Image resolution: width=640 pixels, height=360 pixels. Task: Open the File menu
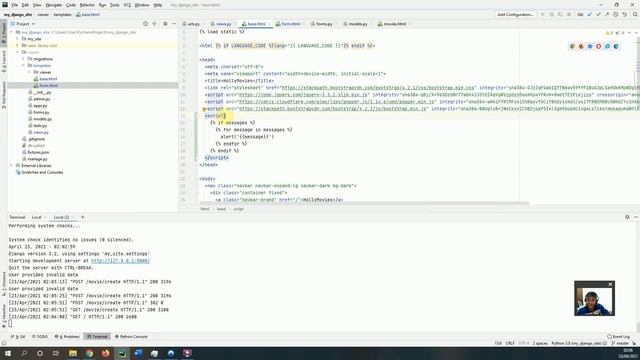coord(15,5)
